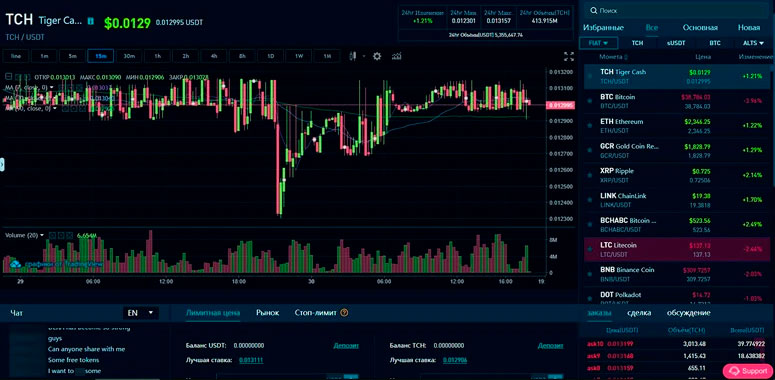This screenshot has height=380, width=775.
Task: Select the 1M monthly timeframe
Action: tap(327, 56)
